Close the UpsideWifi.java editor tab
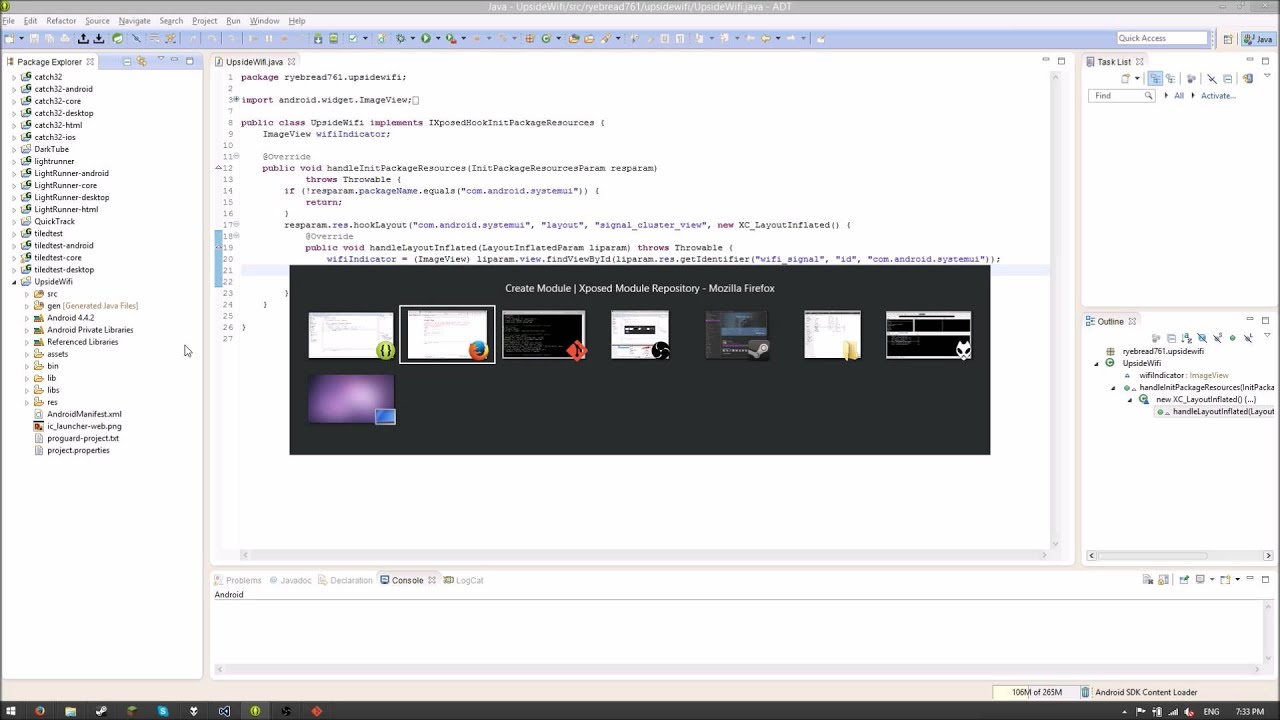Viewport: 1280px width, 720px height. [292, 62]
